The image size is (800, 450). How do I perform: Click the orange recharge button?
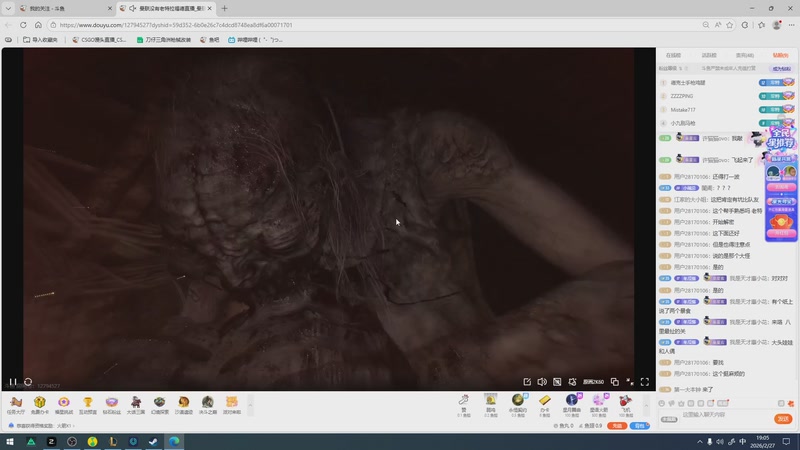[x=617, y=426]
